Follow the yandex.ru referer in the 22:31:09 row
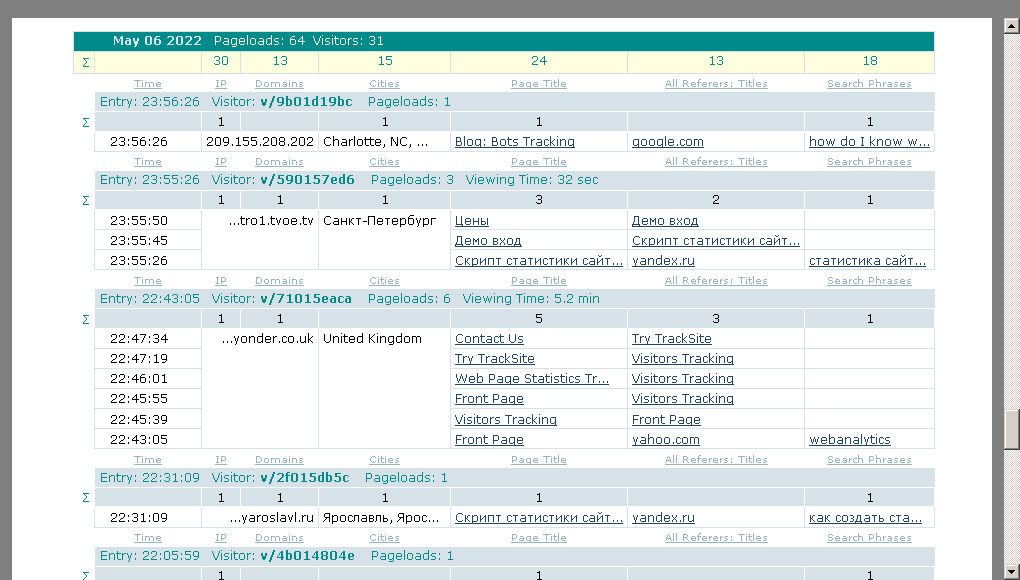This screenshot has width=1020, height=580. pyautogui.click(x=663, y=518)
